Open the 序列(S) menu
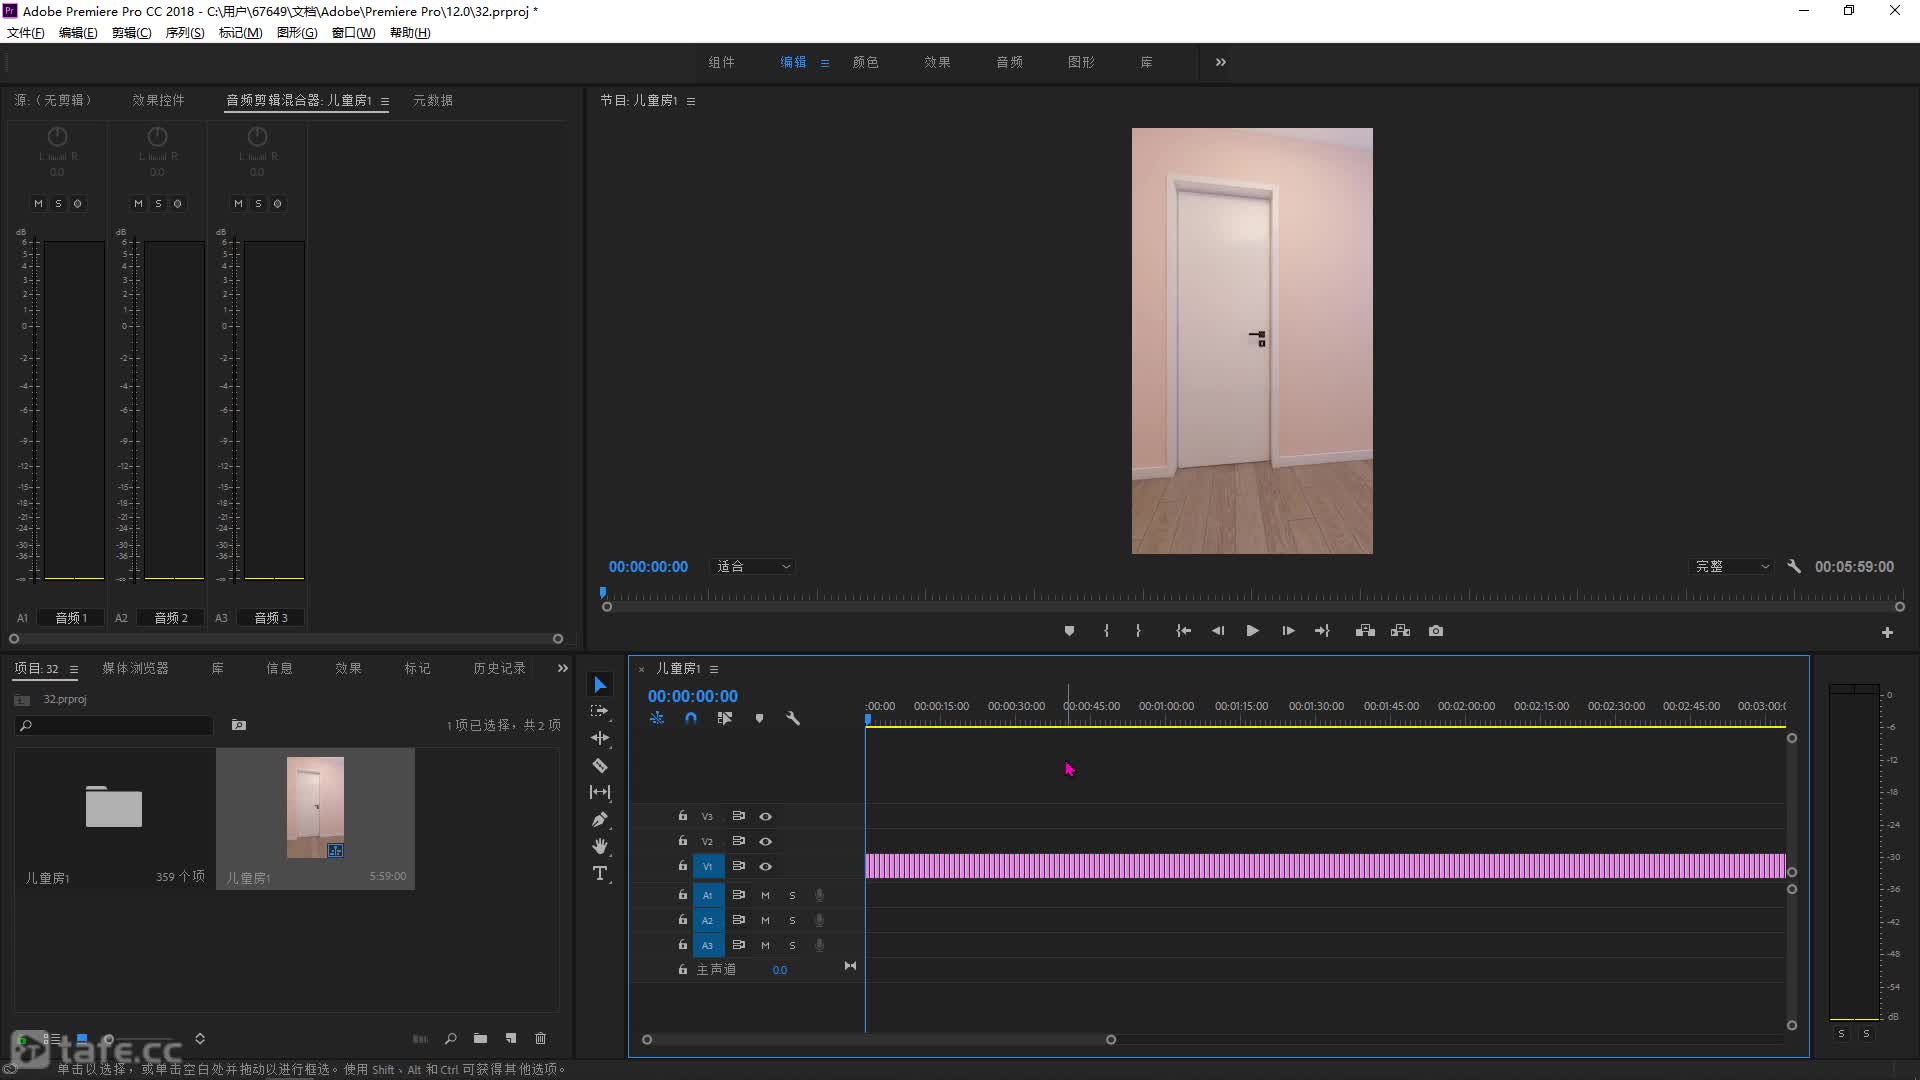 [184, 33]
